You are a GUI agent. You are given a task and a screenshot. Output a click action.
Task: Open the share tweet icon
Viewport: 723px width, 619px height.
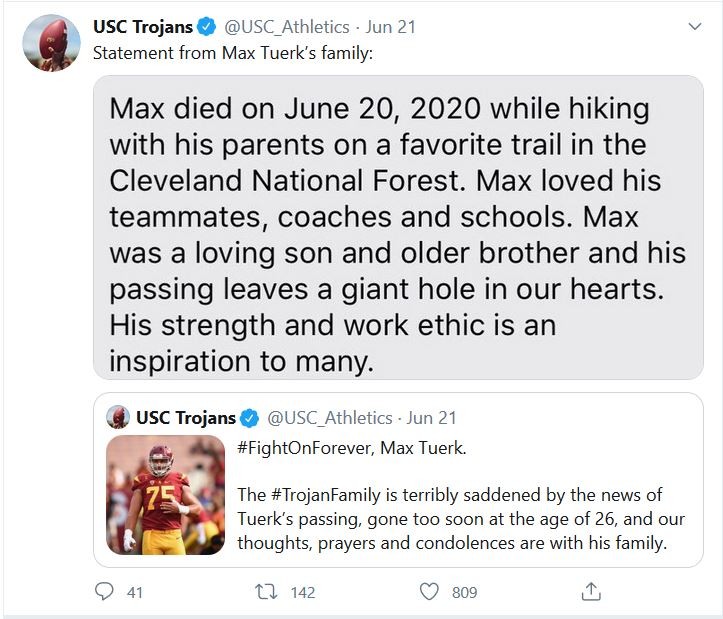[x=591, y=591]
